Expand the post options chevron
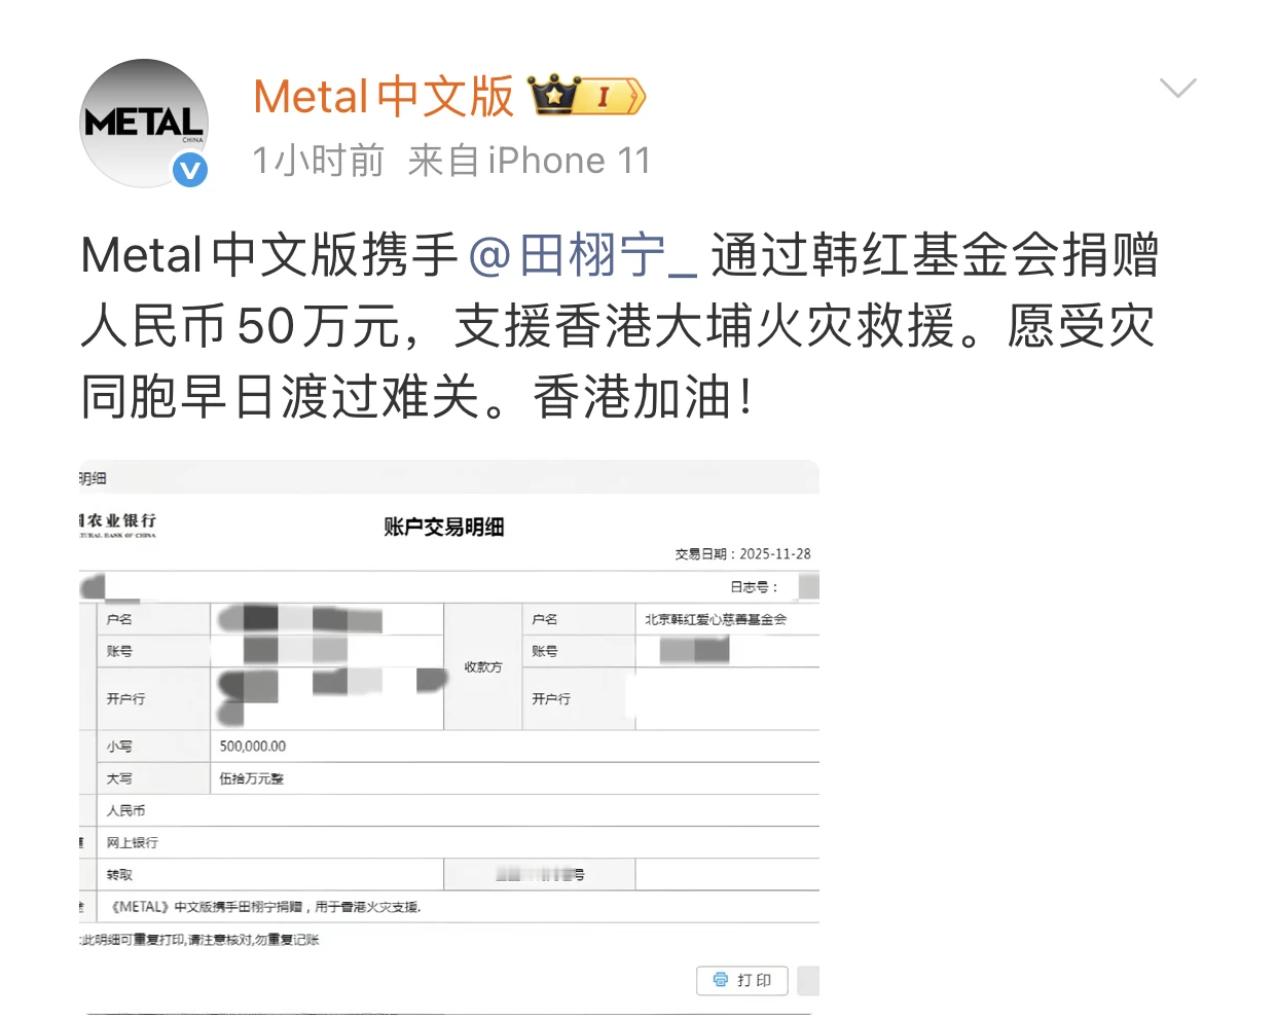Image resolution: width=1276 pixels, height=1020 pixels. point(1178,88)
